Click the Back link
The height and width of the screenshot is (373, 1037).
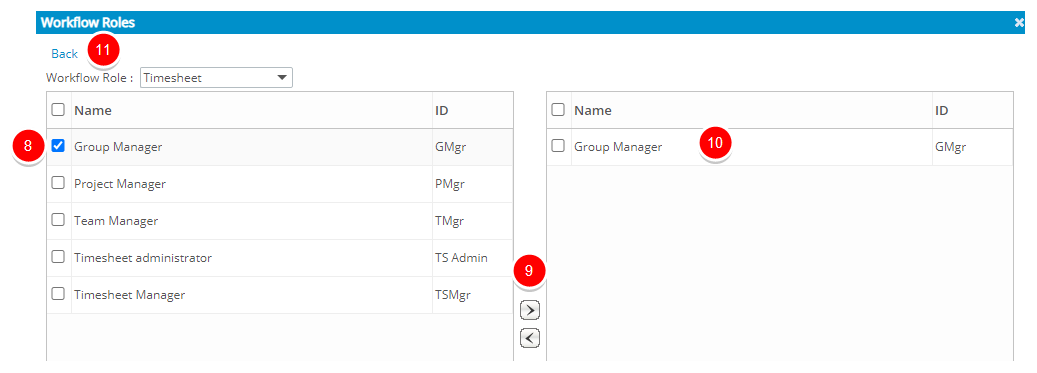coord(64,54)
